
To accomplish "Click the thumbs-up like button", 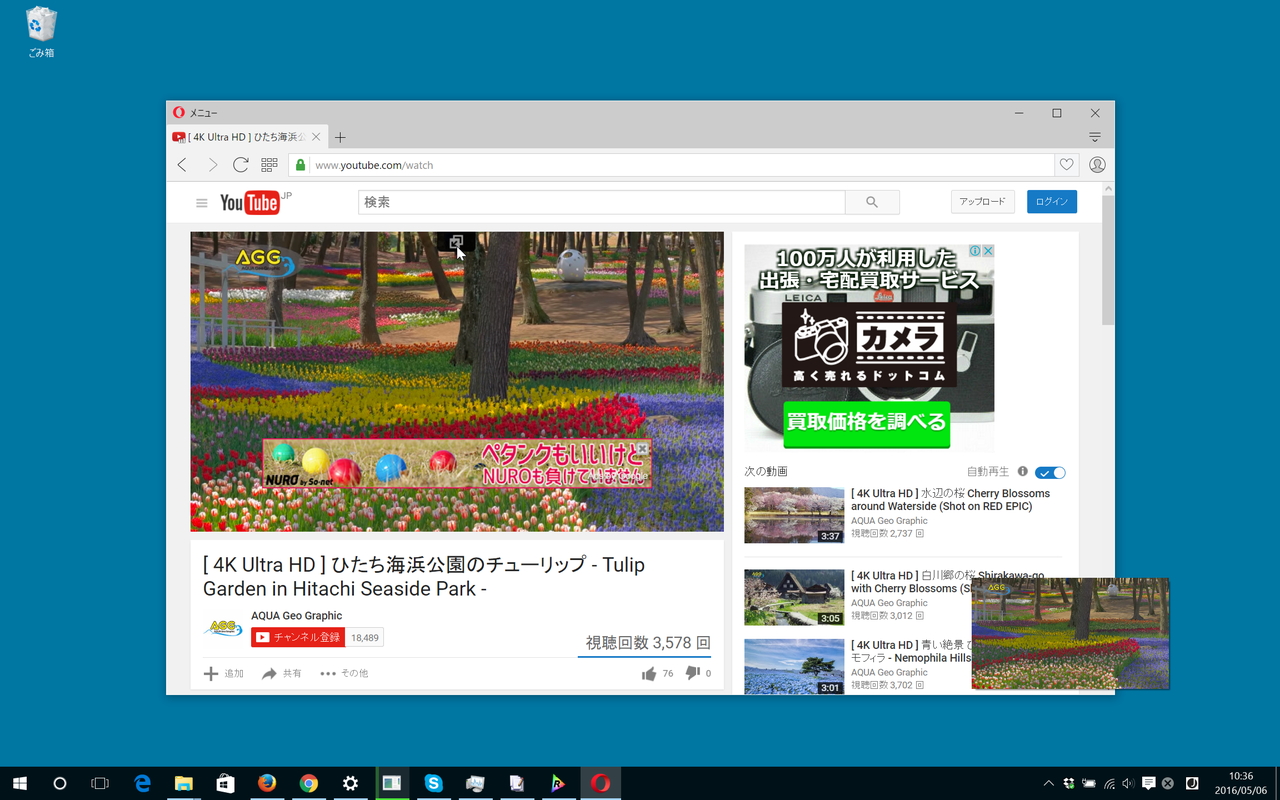I will tap(650, 673).
